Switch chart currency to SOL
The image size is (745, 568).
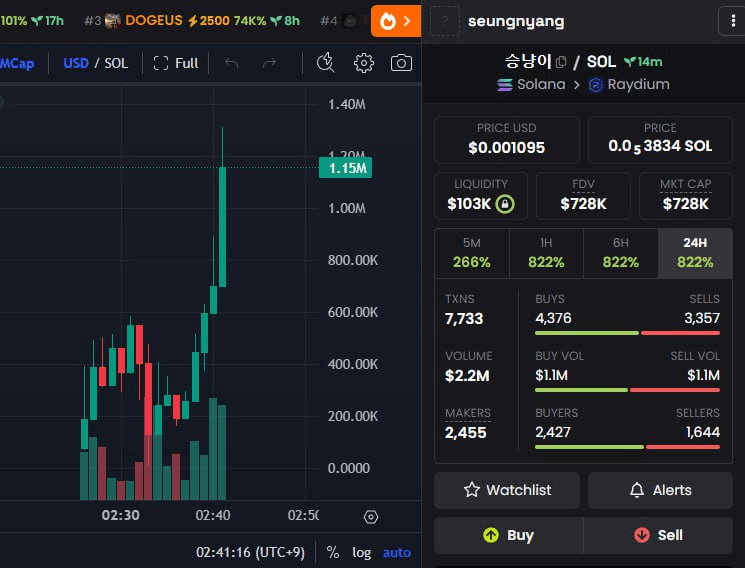point(116,63)
